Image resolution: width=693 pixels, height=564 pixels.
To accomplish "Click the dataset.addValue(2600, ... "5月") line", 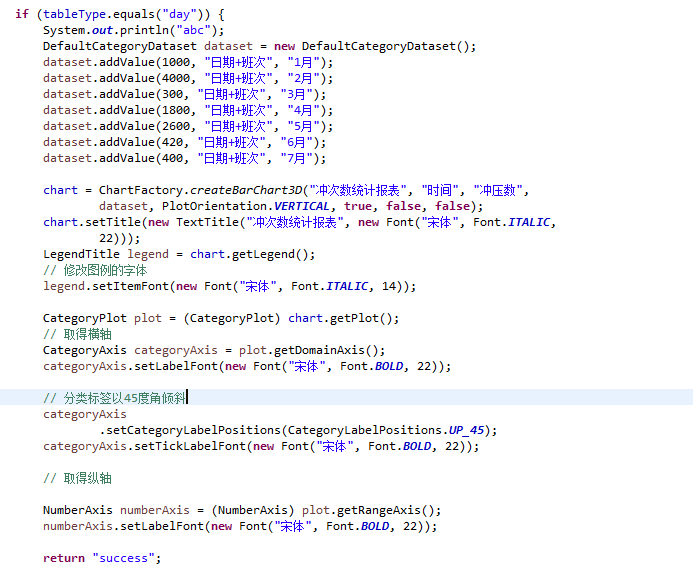I will click(x=188, y=126).
